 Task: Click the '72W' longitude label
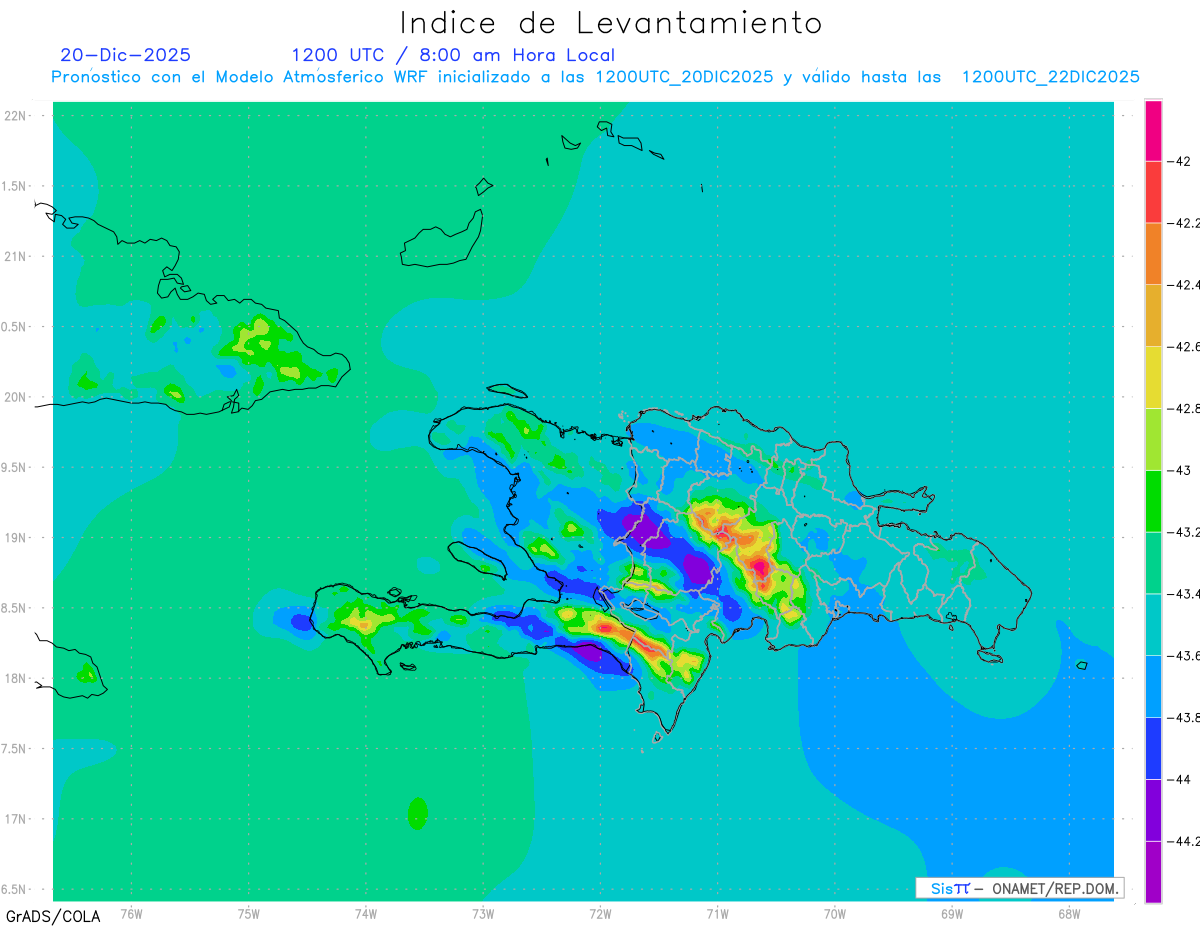[x=600, y=913]
